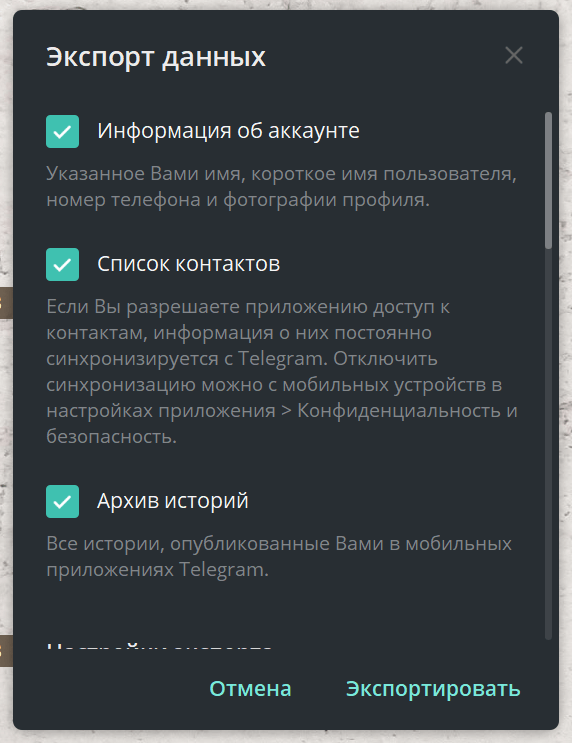Close the Экспорт данных dialog with X
The image size is (572, 743).
click(514, 55)
